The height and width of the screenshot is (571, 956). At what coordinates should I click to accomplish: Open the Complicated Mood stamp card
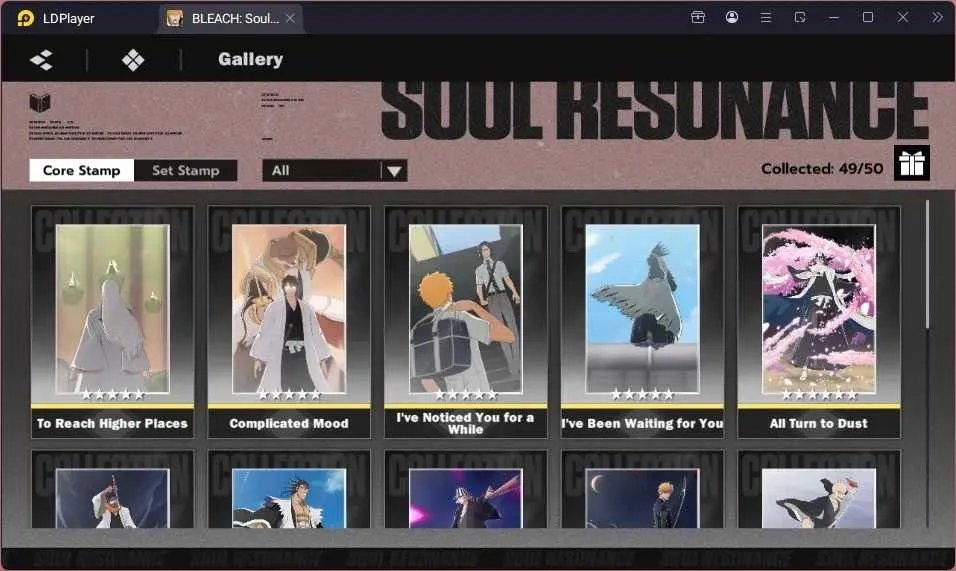click(x=289, y=322)
